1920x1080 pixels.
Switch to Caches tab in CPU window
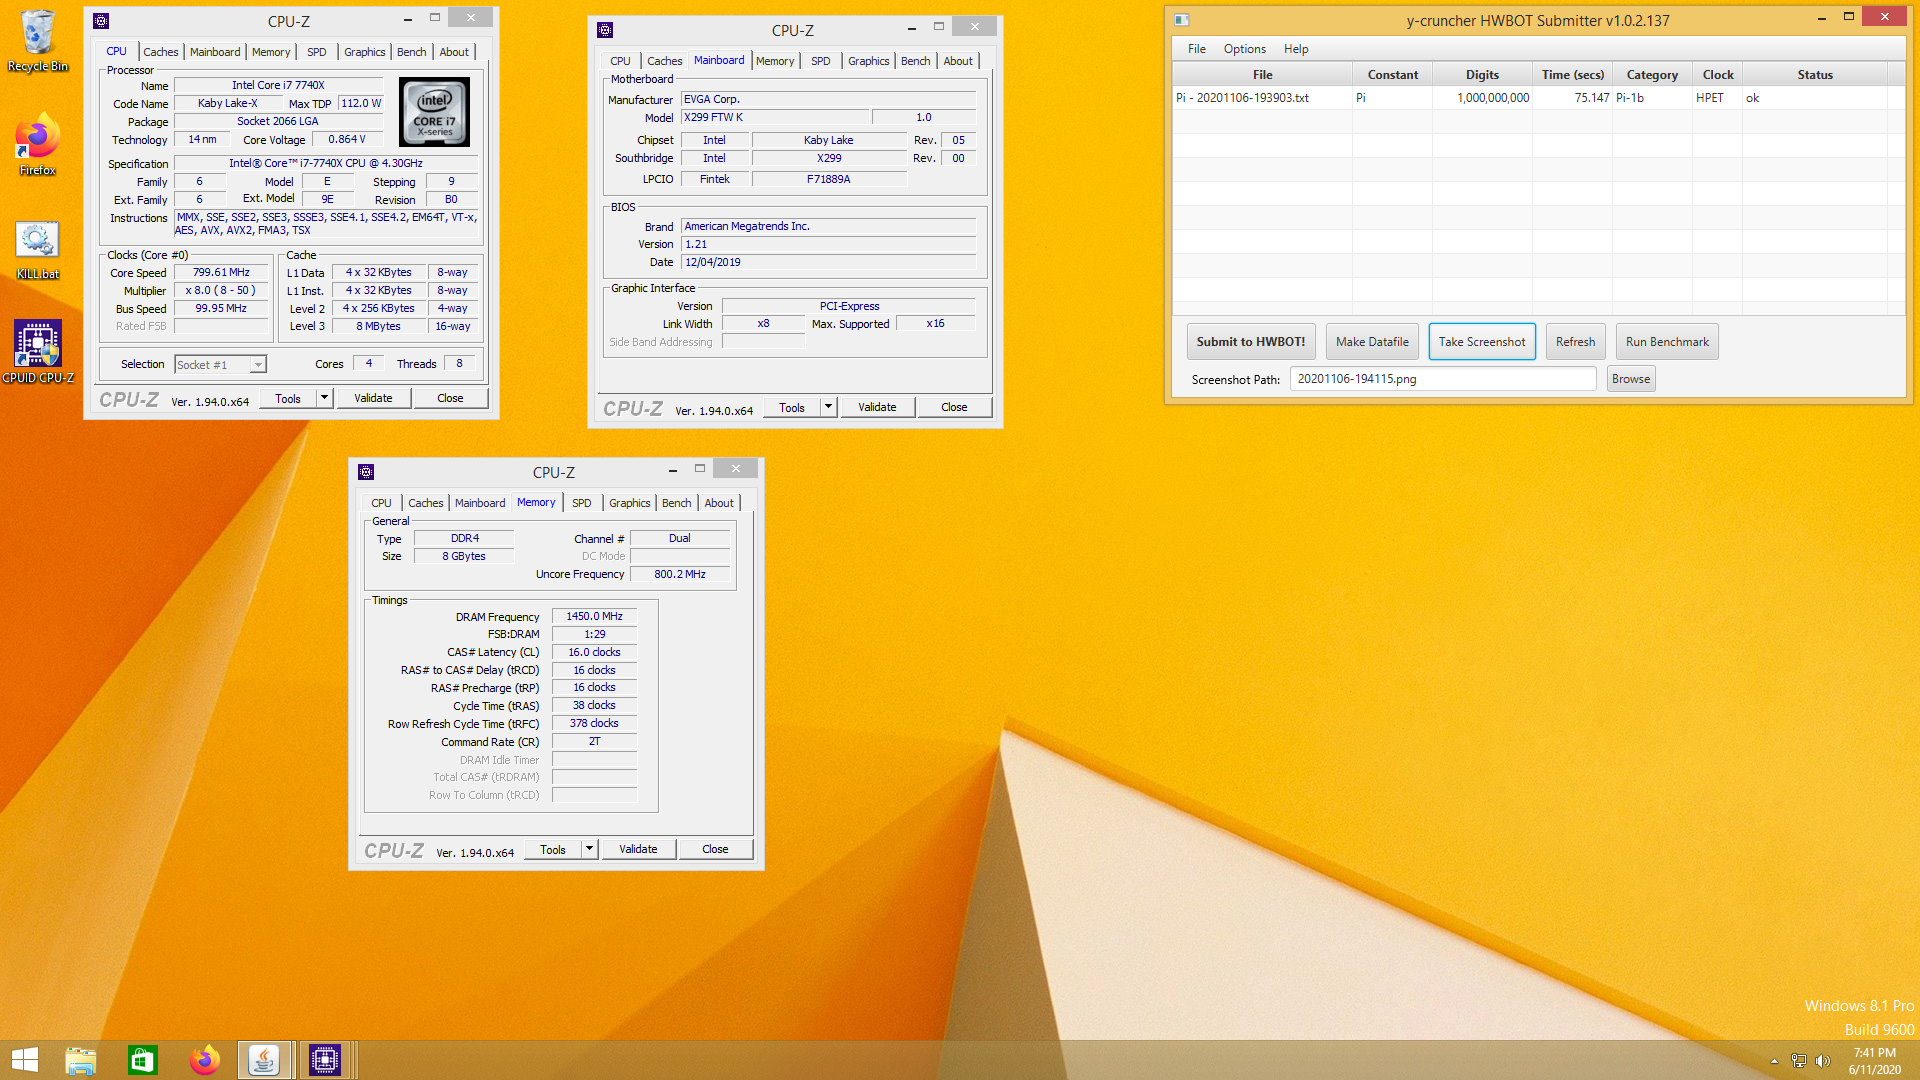pyautogui.click(x=160, y=52)
